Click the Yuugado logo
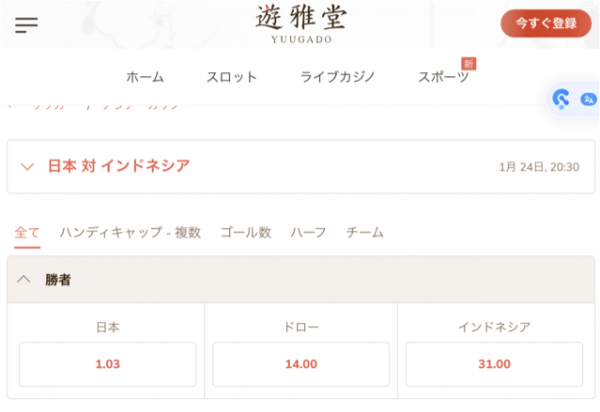The height and width of the screenshot is (412, 600). (301, 24)
